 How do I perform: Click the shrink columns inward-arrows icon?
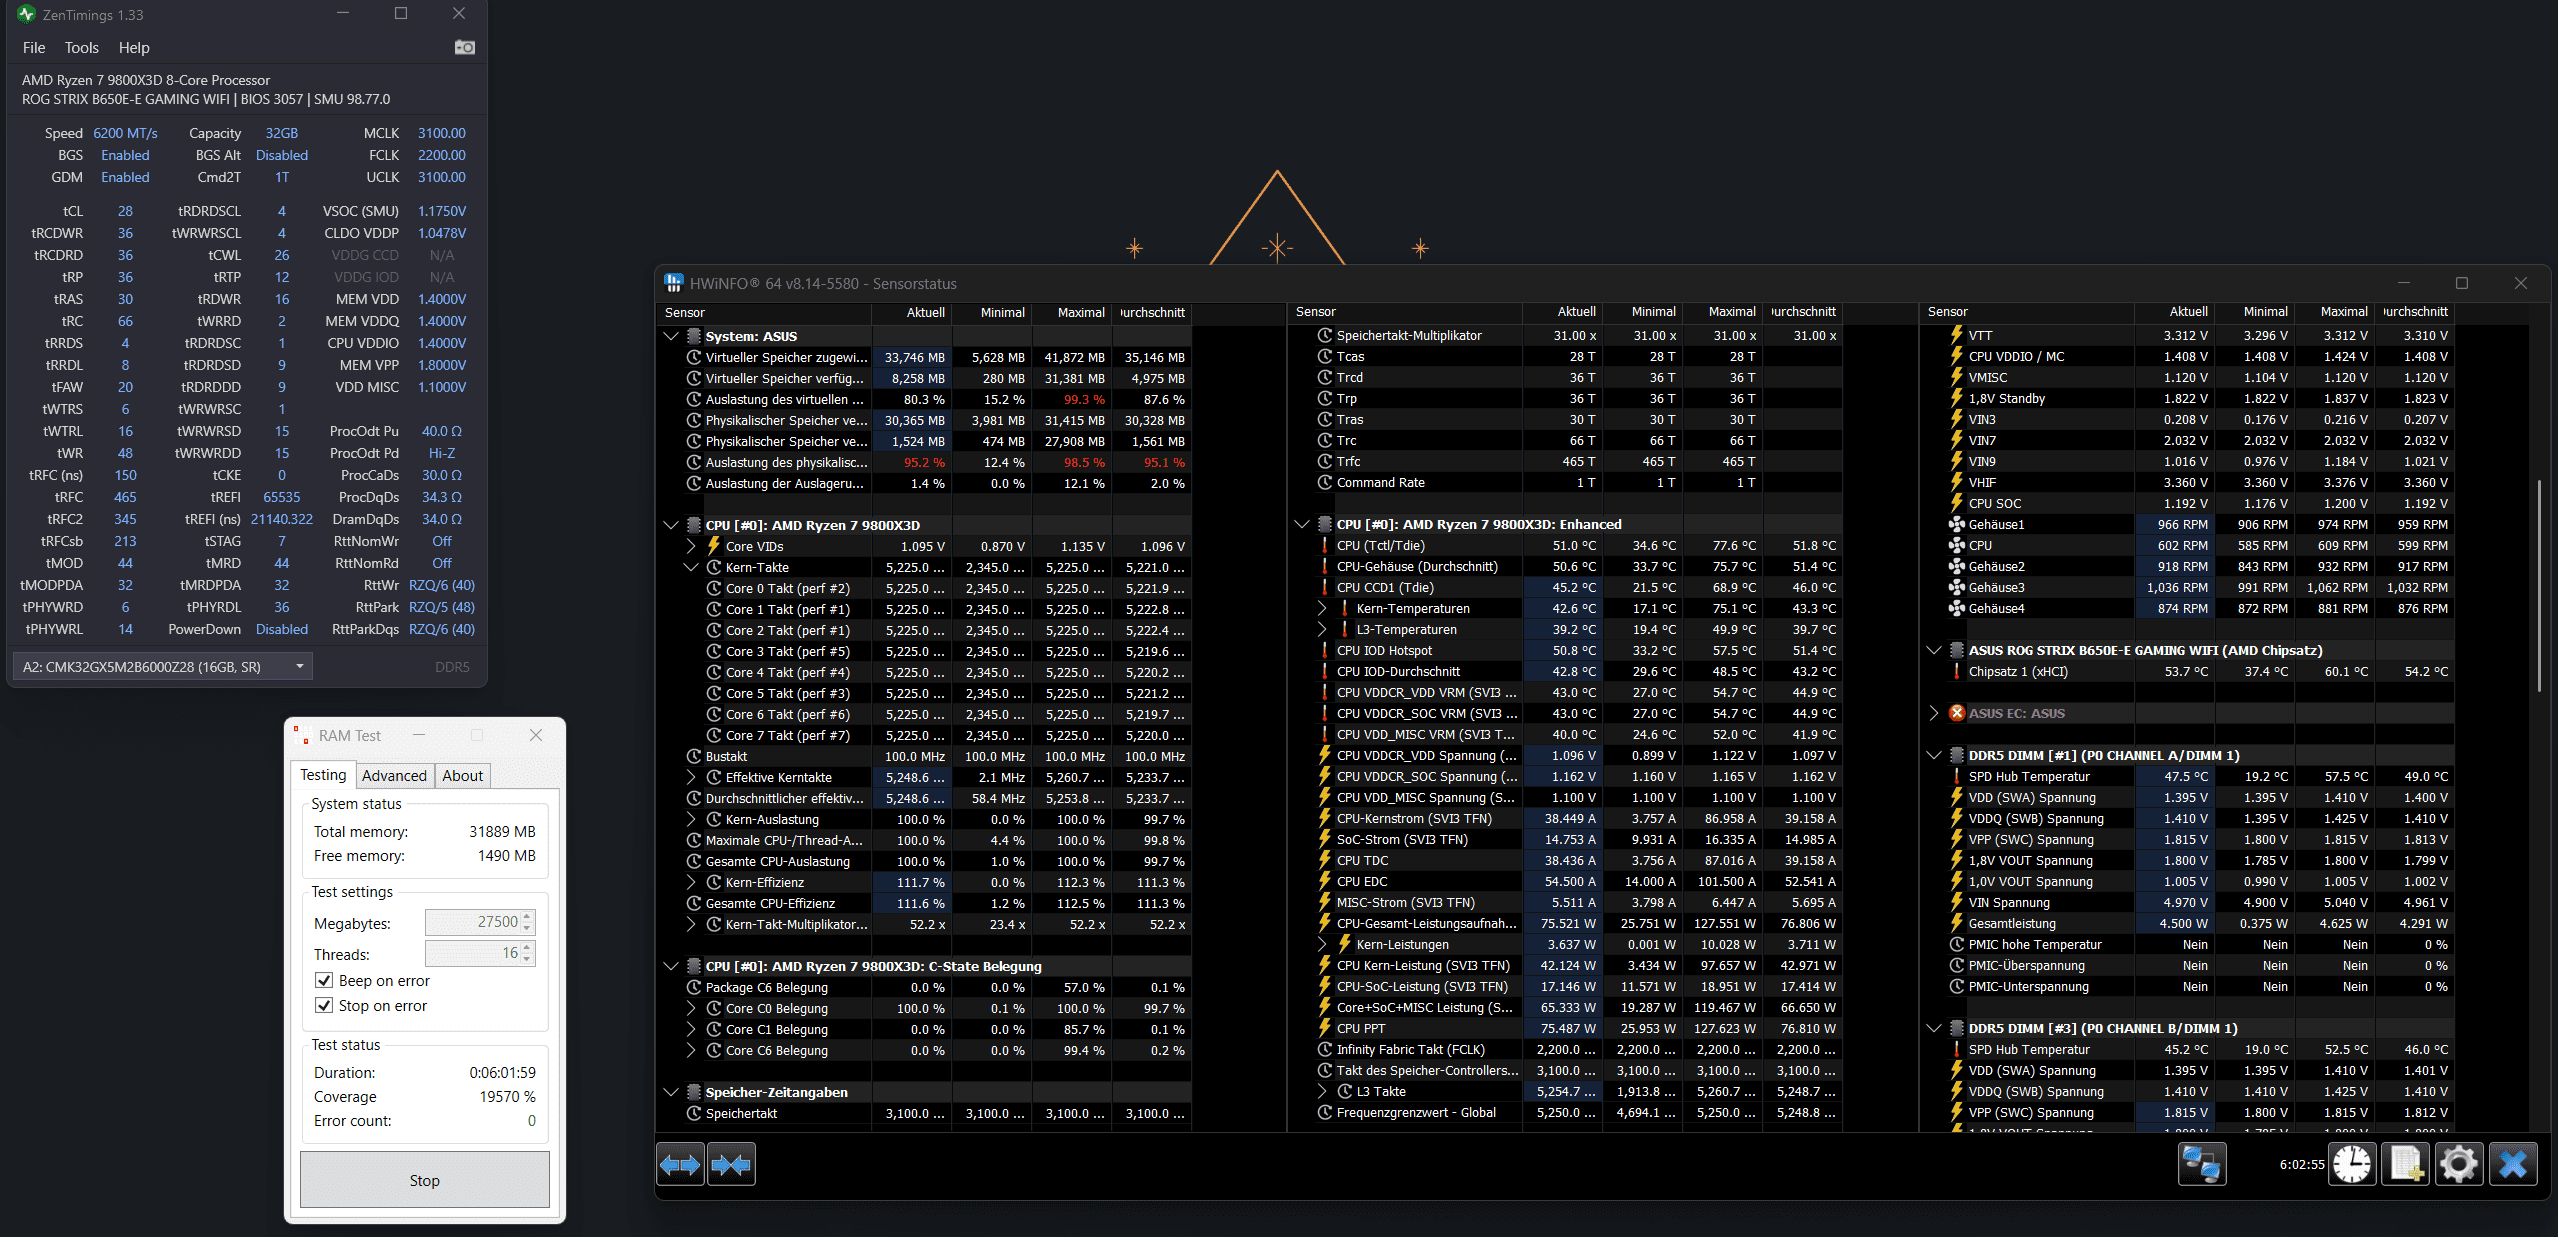tap(731, 1165)
